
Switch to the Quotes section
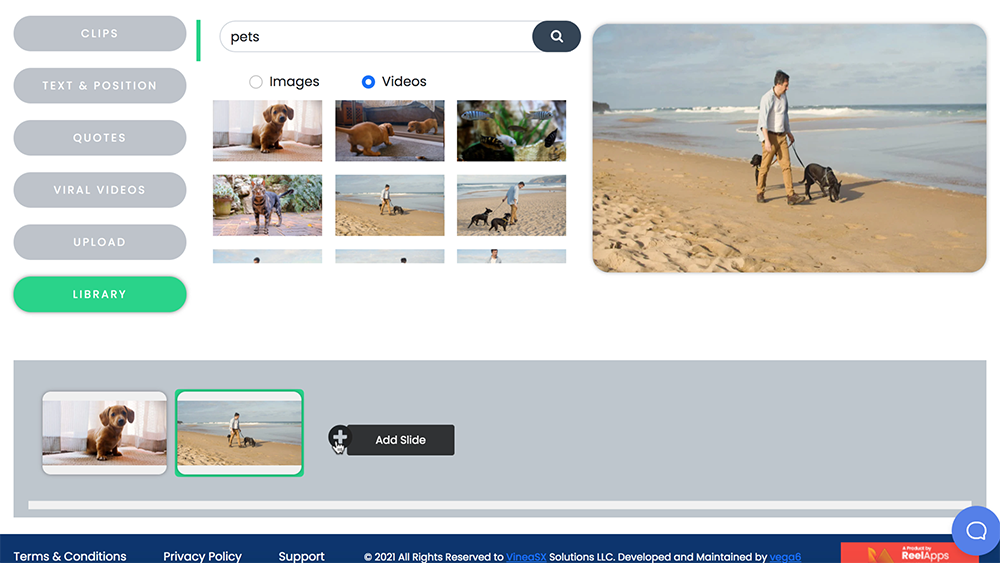pyautogui.click(x=100, y=138)
